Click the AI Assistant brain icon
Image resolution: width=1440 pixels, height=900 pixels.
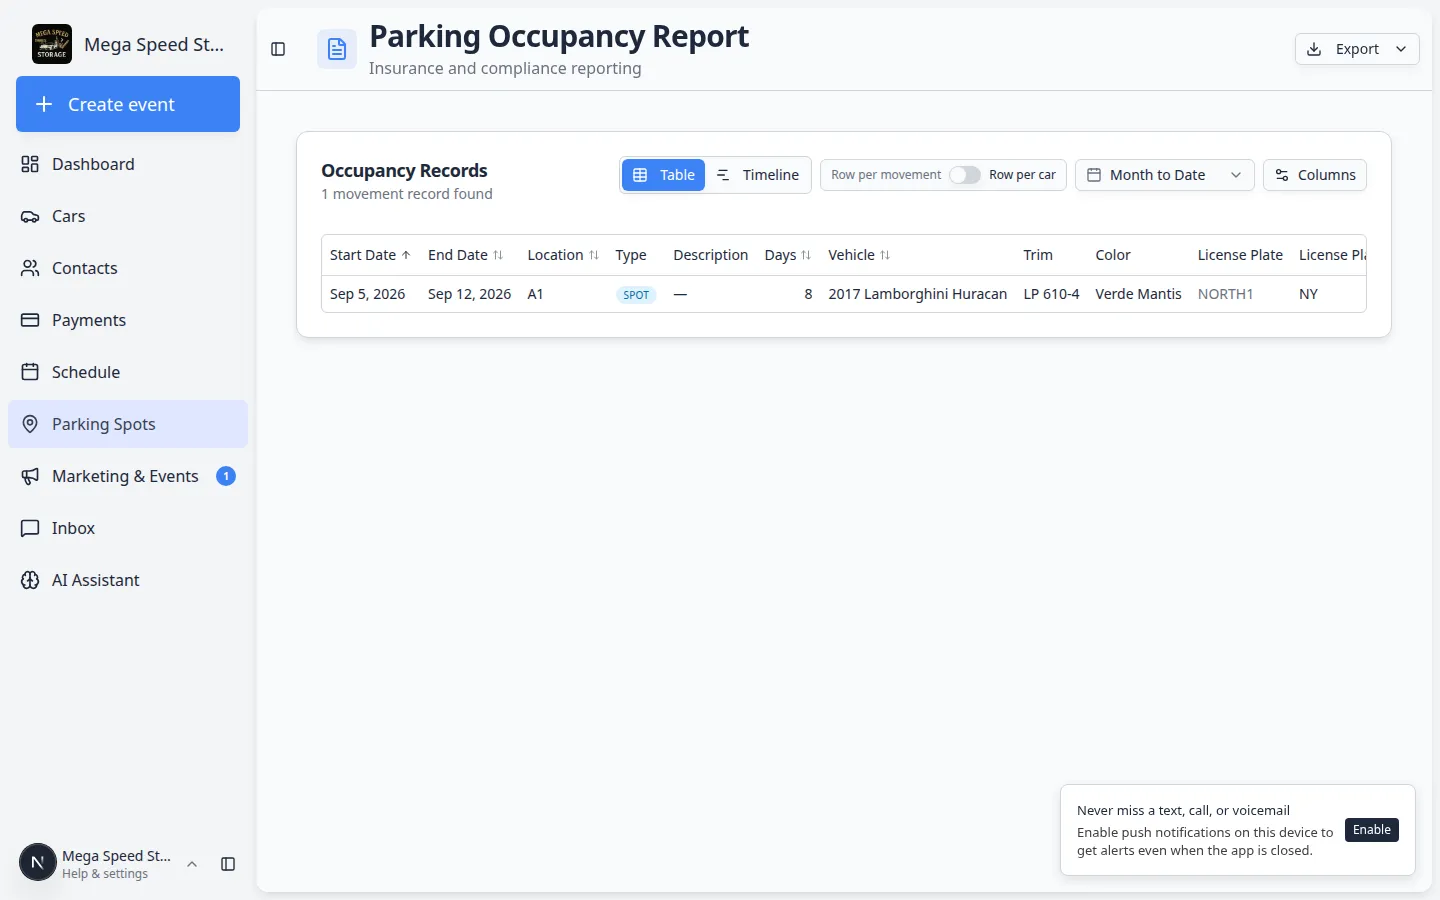click(x=30, y=580)
